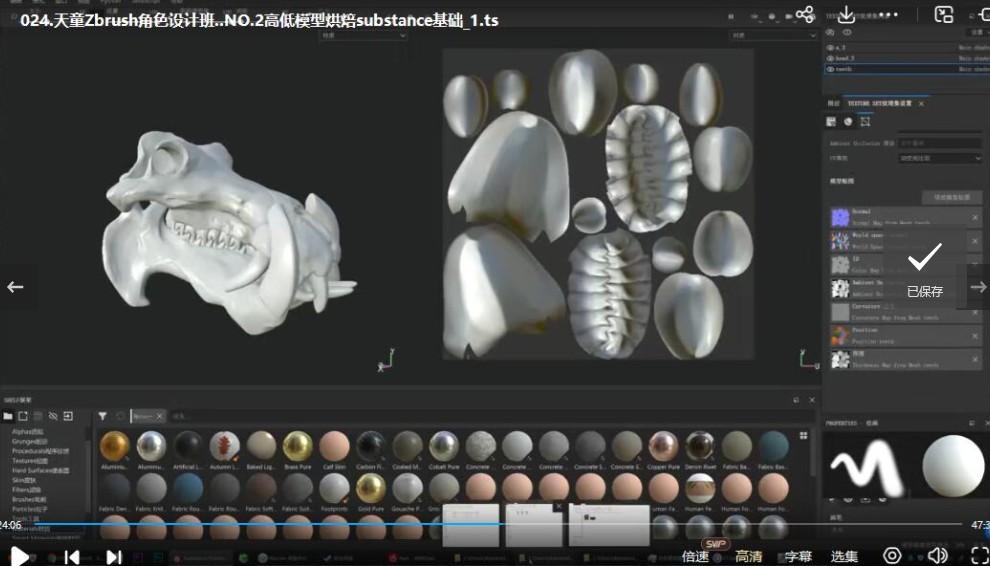Toggle visibility of the teeth texture set
Viewport: 990px width, 566px height.
(830, 69)
